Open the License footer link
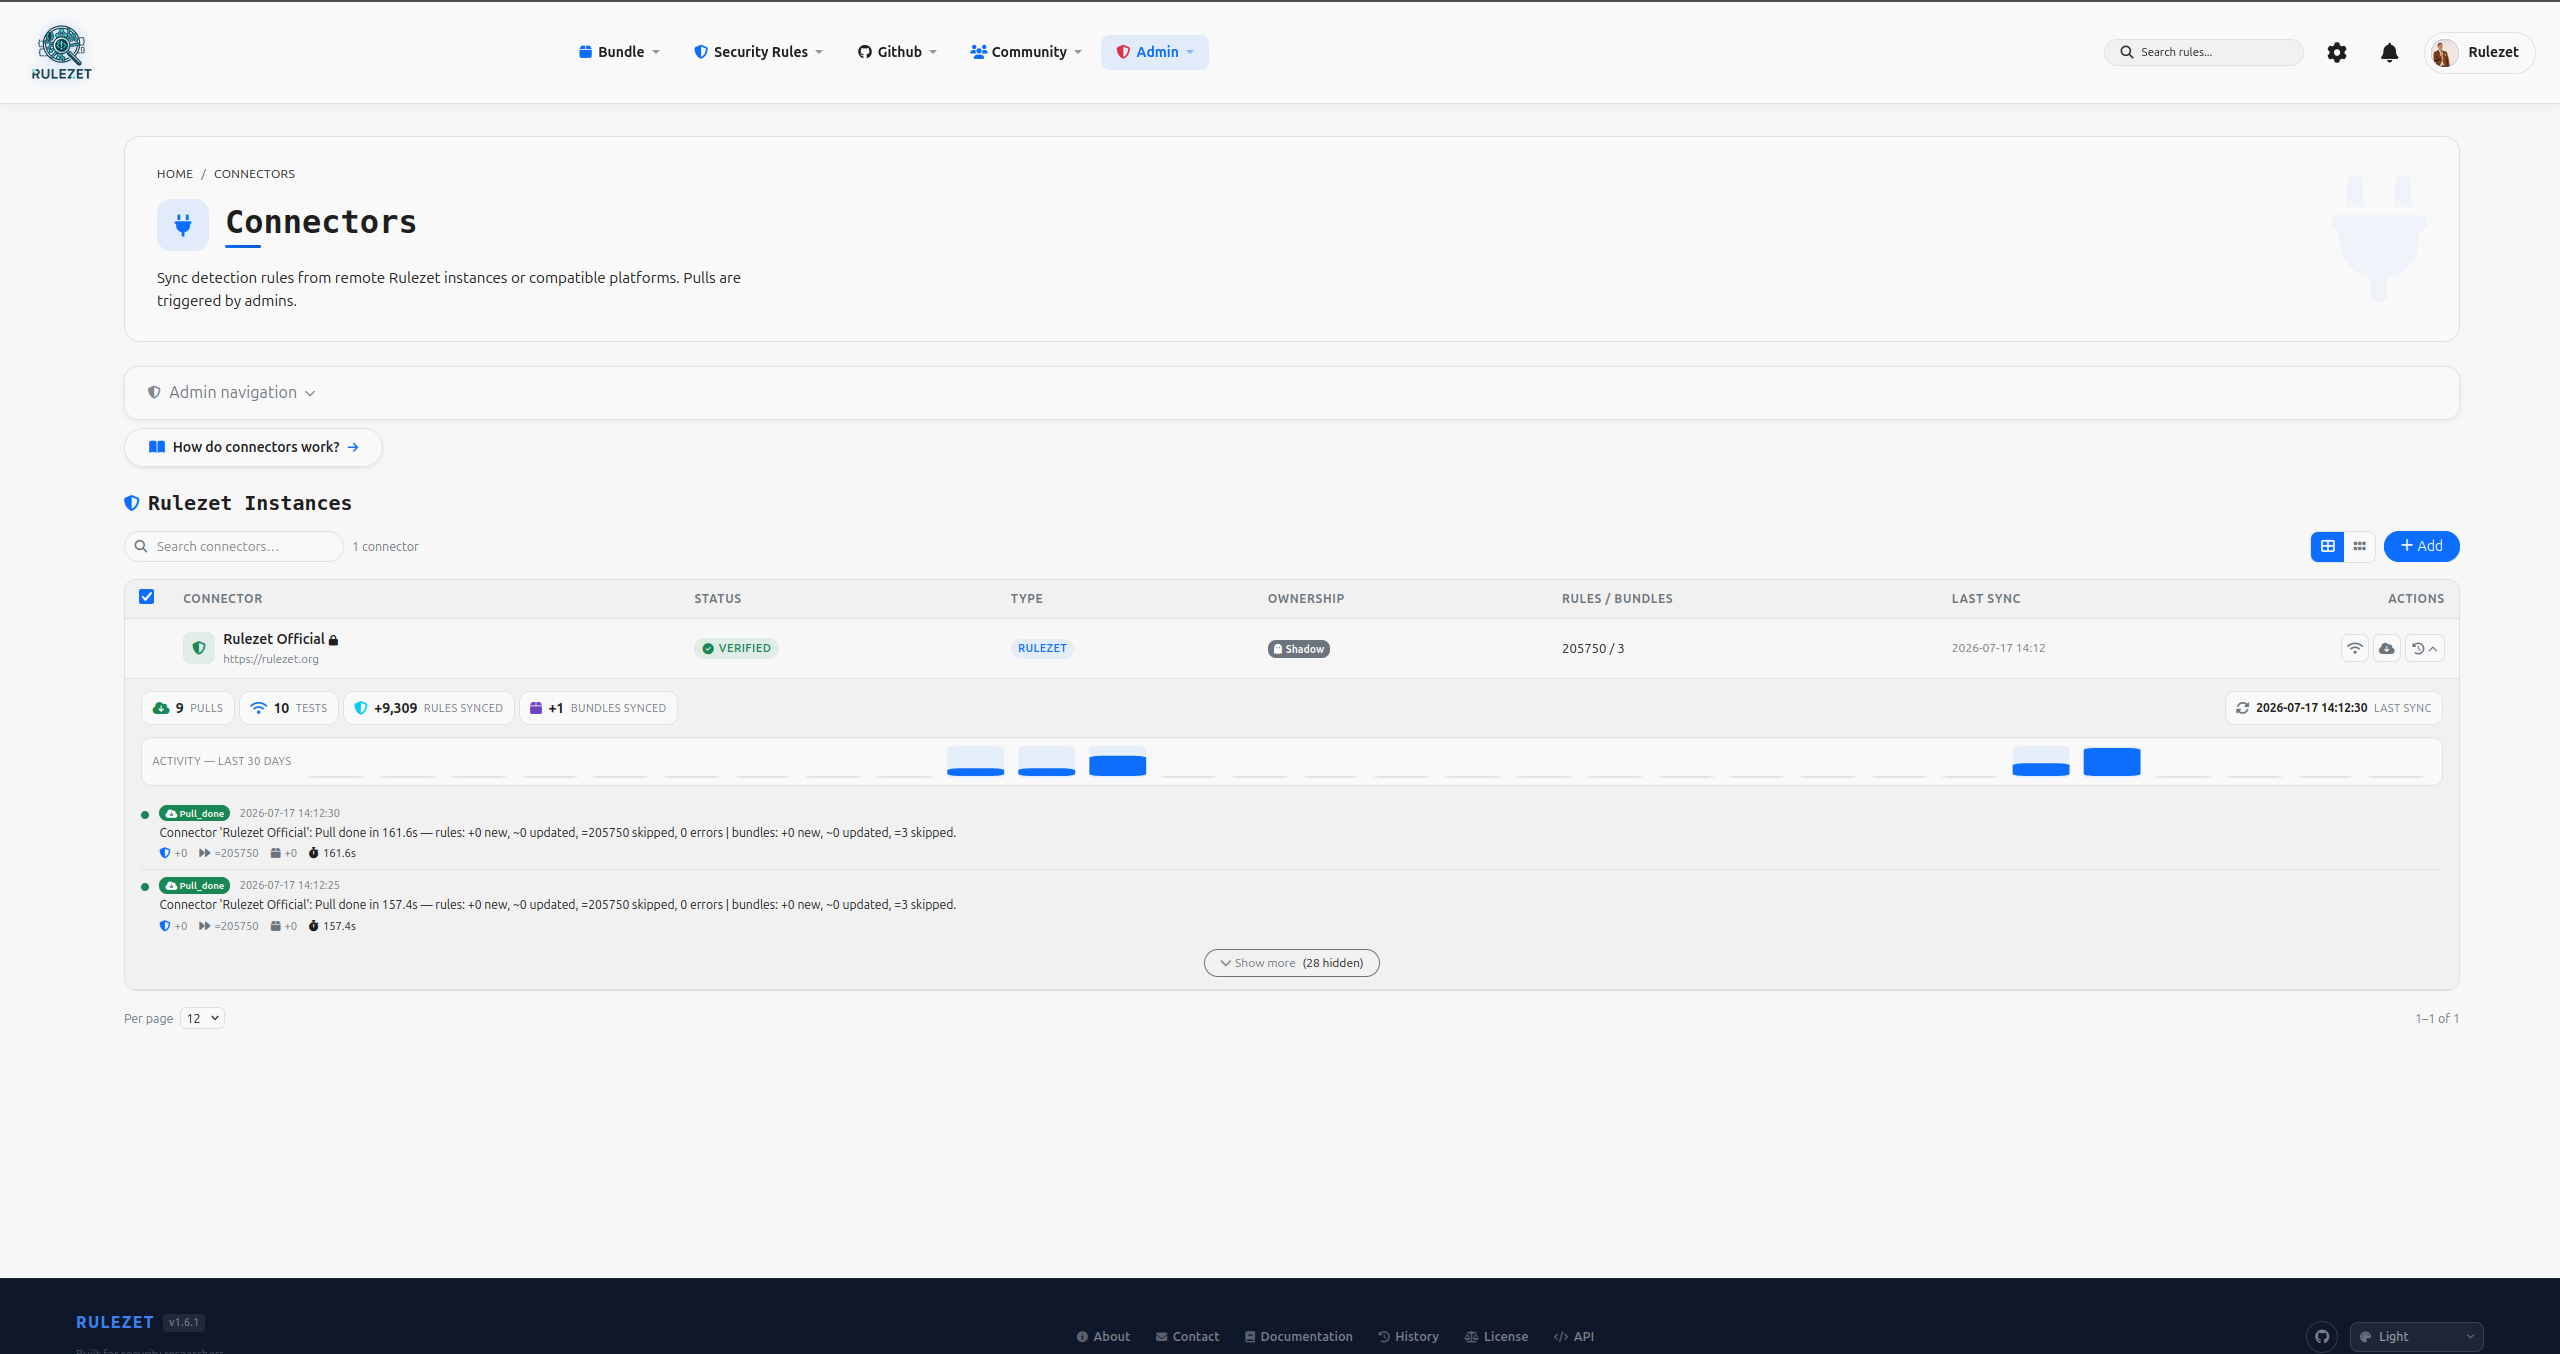Viewport: 2560px width, 1354px height. click(1496, 1336)
